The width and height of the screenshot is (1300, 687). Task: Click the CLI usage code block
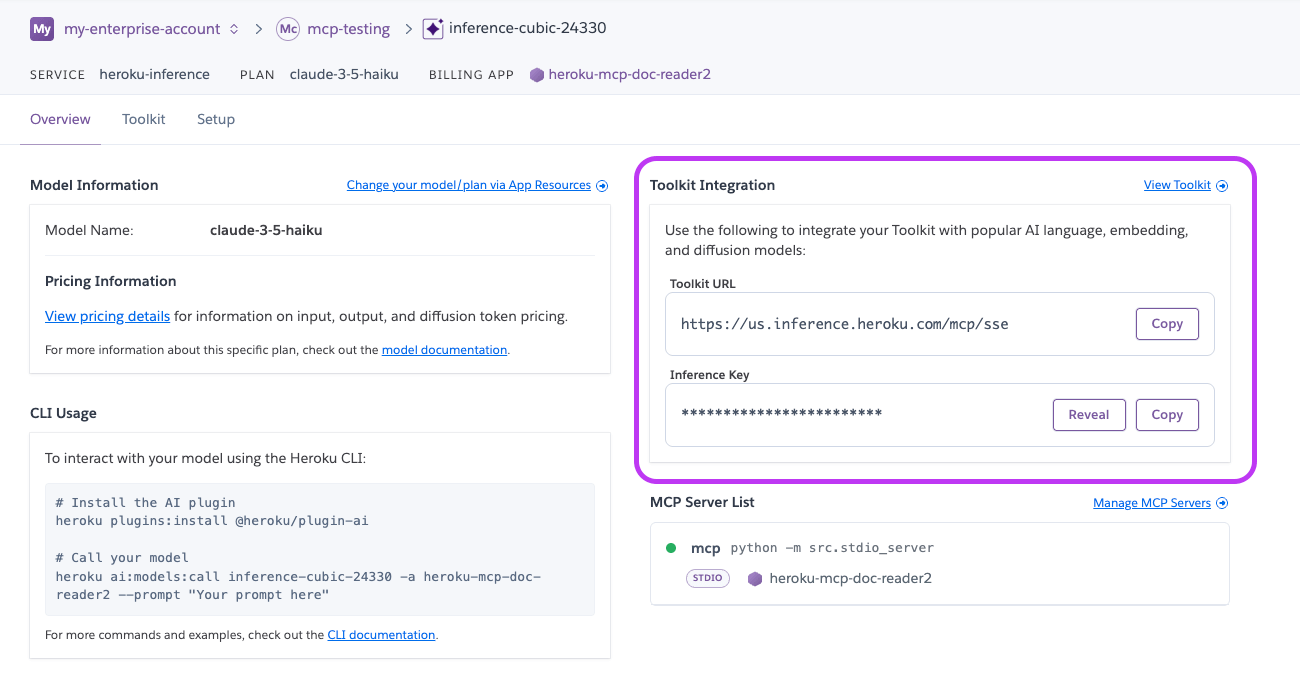[320, 549]
